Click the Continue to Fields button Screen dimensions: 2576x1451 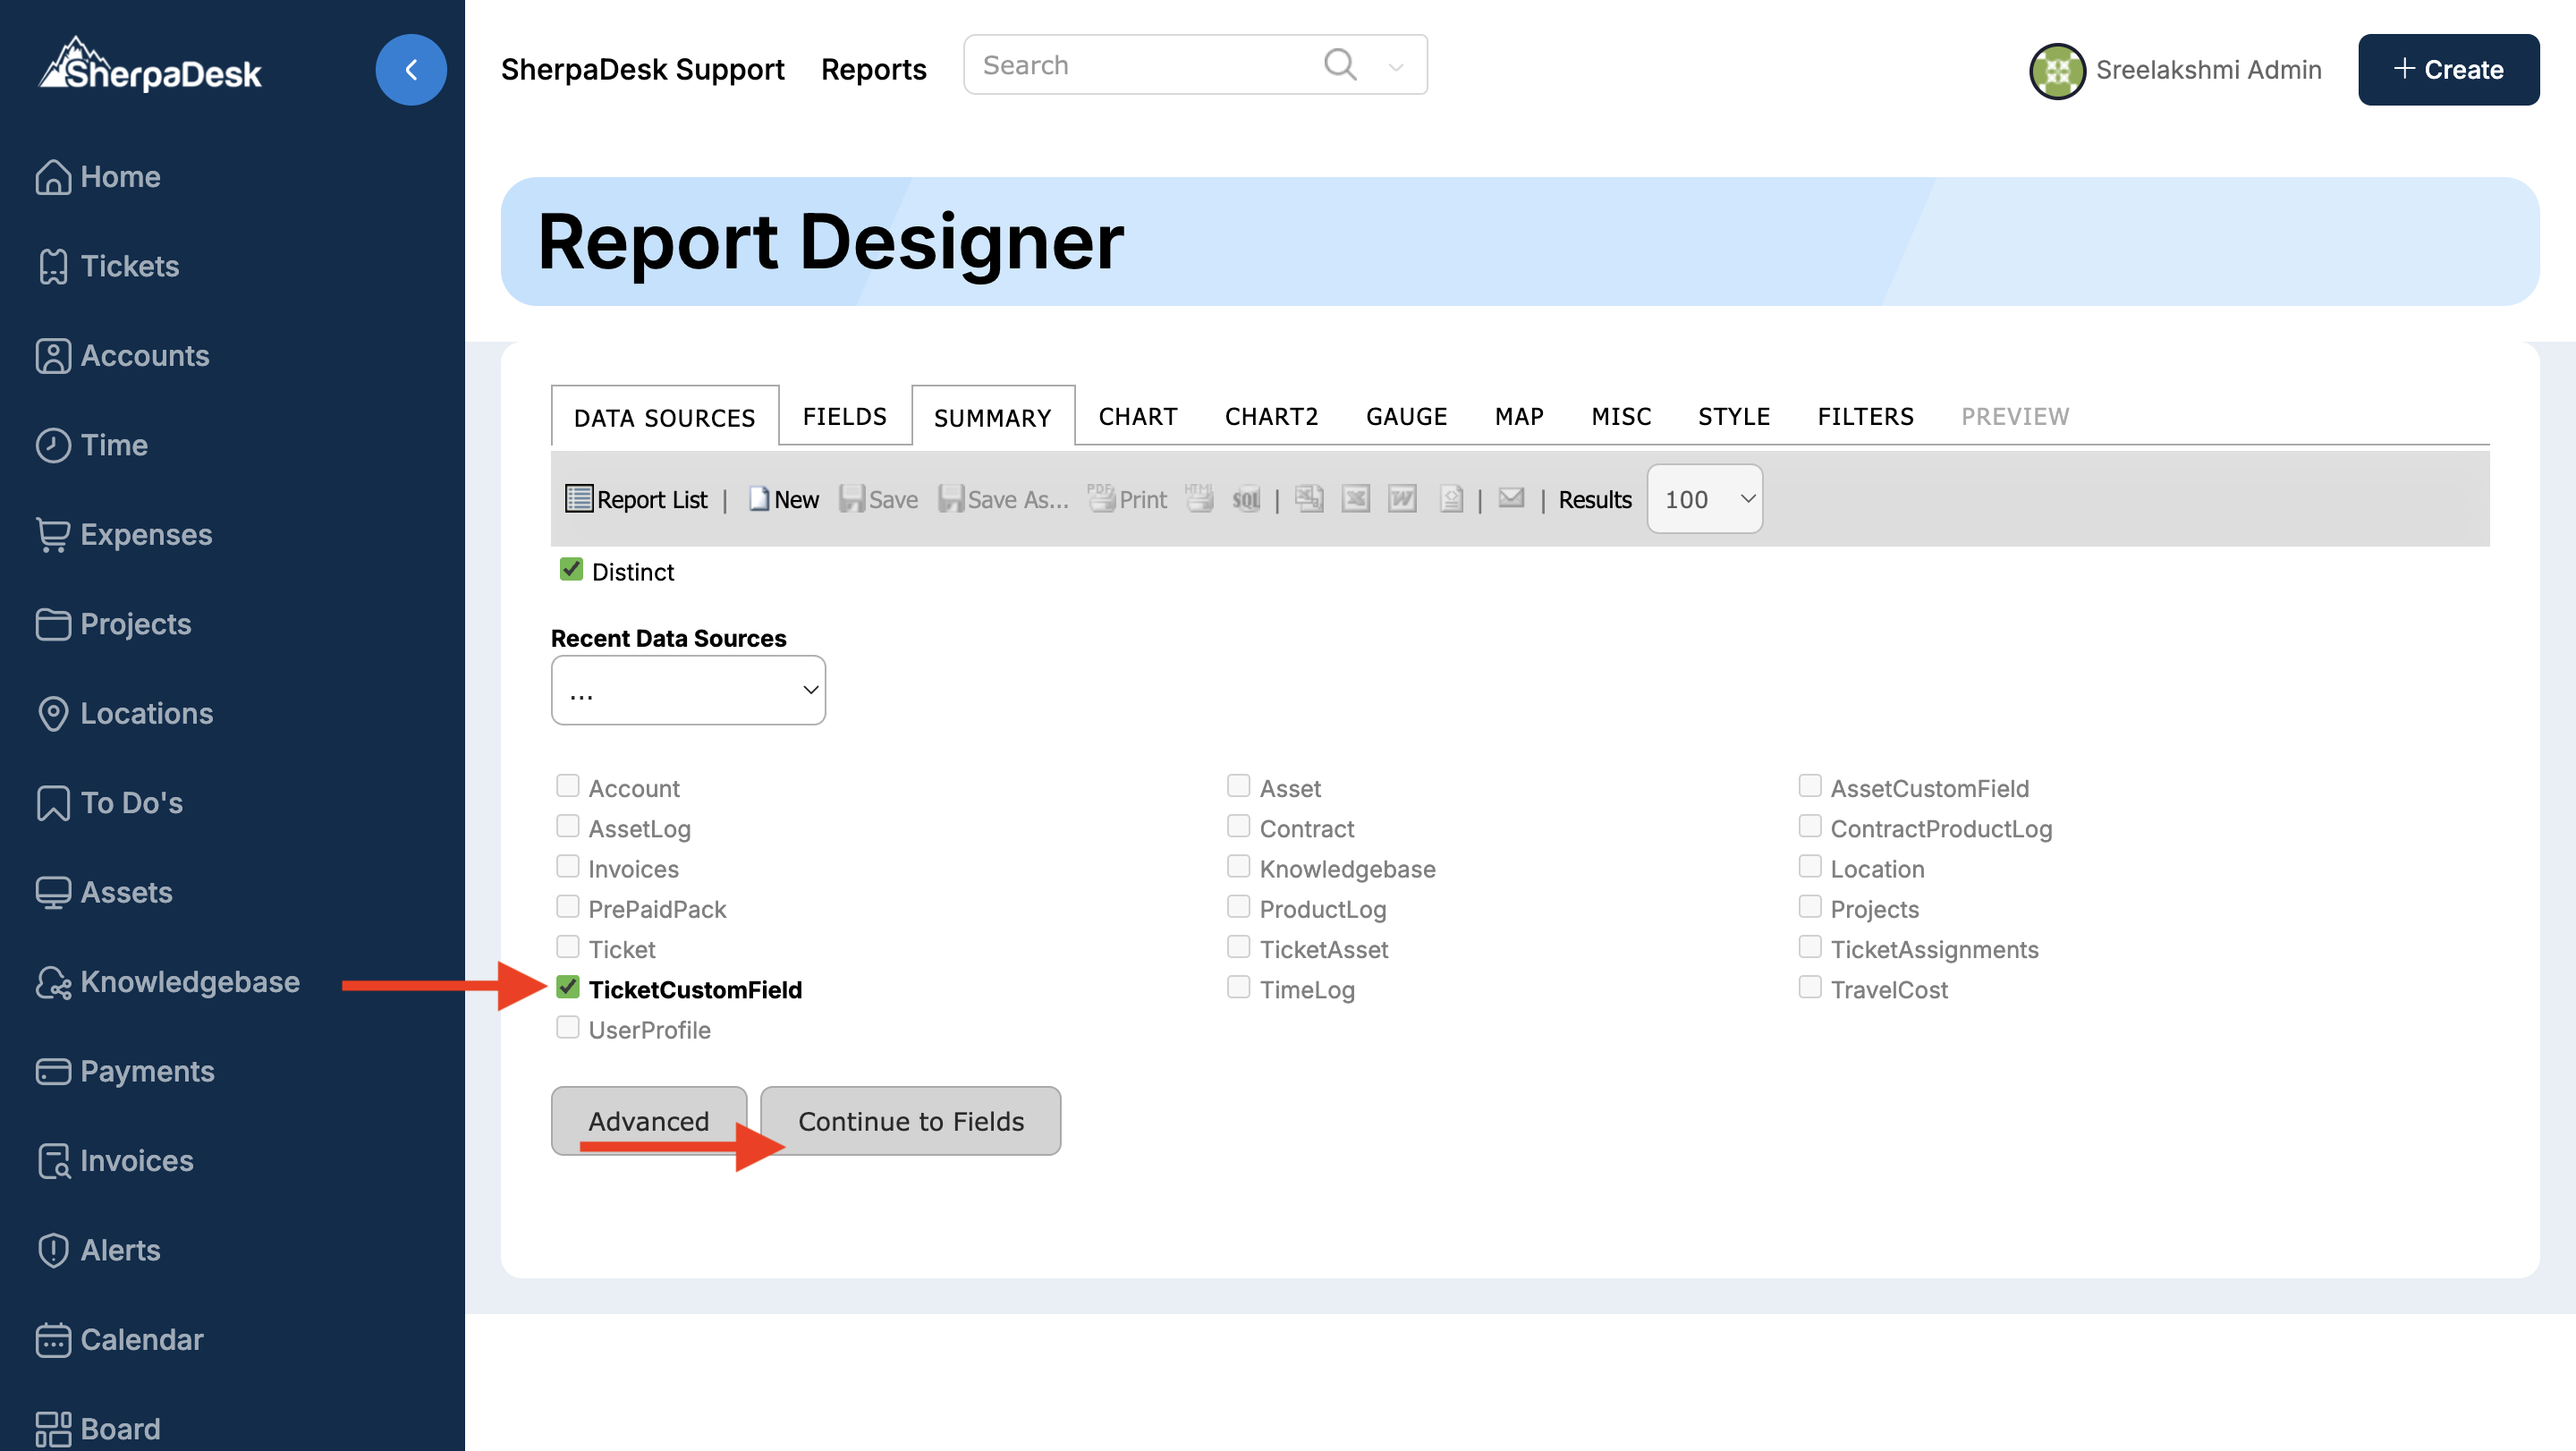(x=910, y=1120)
